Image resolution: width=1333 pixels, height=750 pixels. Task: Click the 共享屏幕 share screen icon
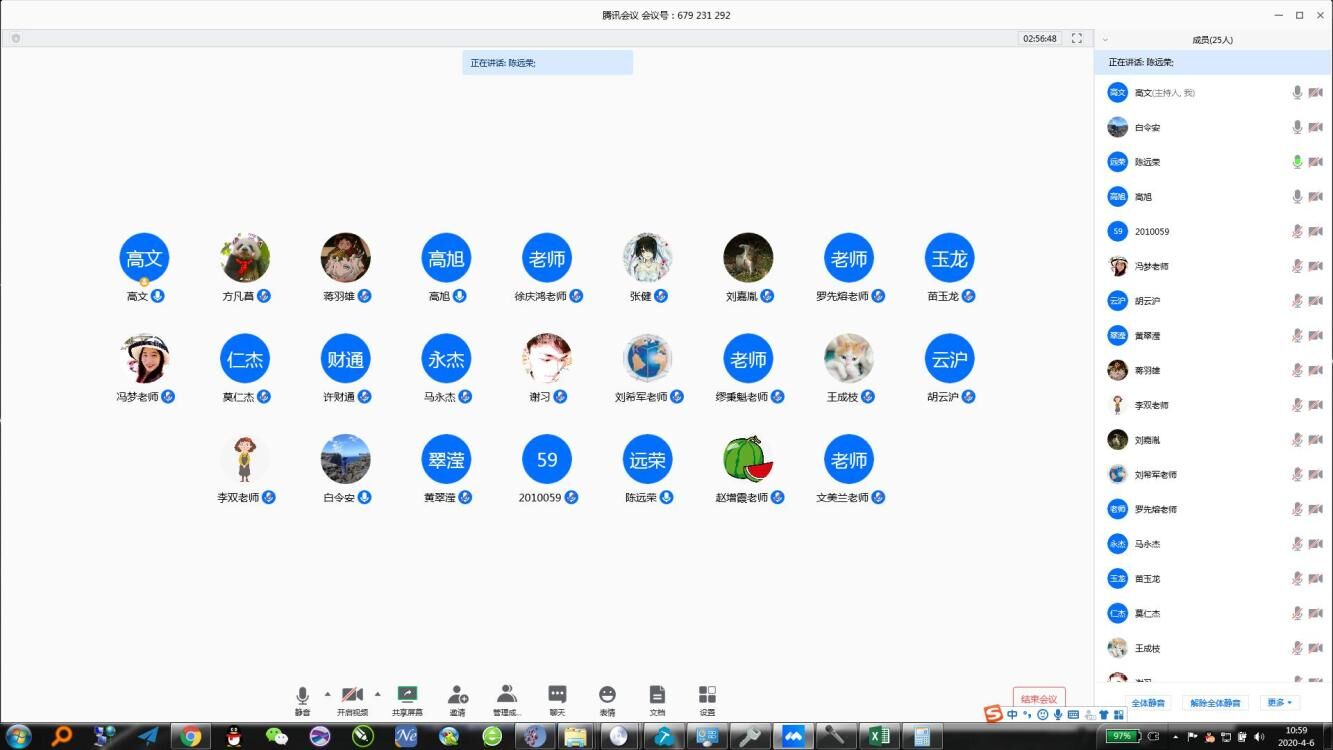[407, 695]
